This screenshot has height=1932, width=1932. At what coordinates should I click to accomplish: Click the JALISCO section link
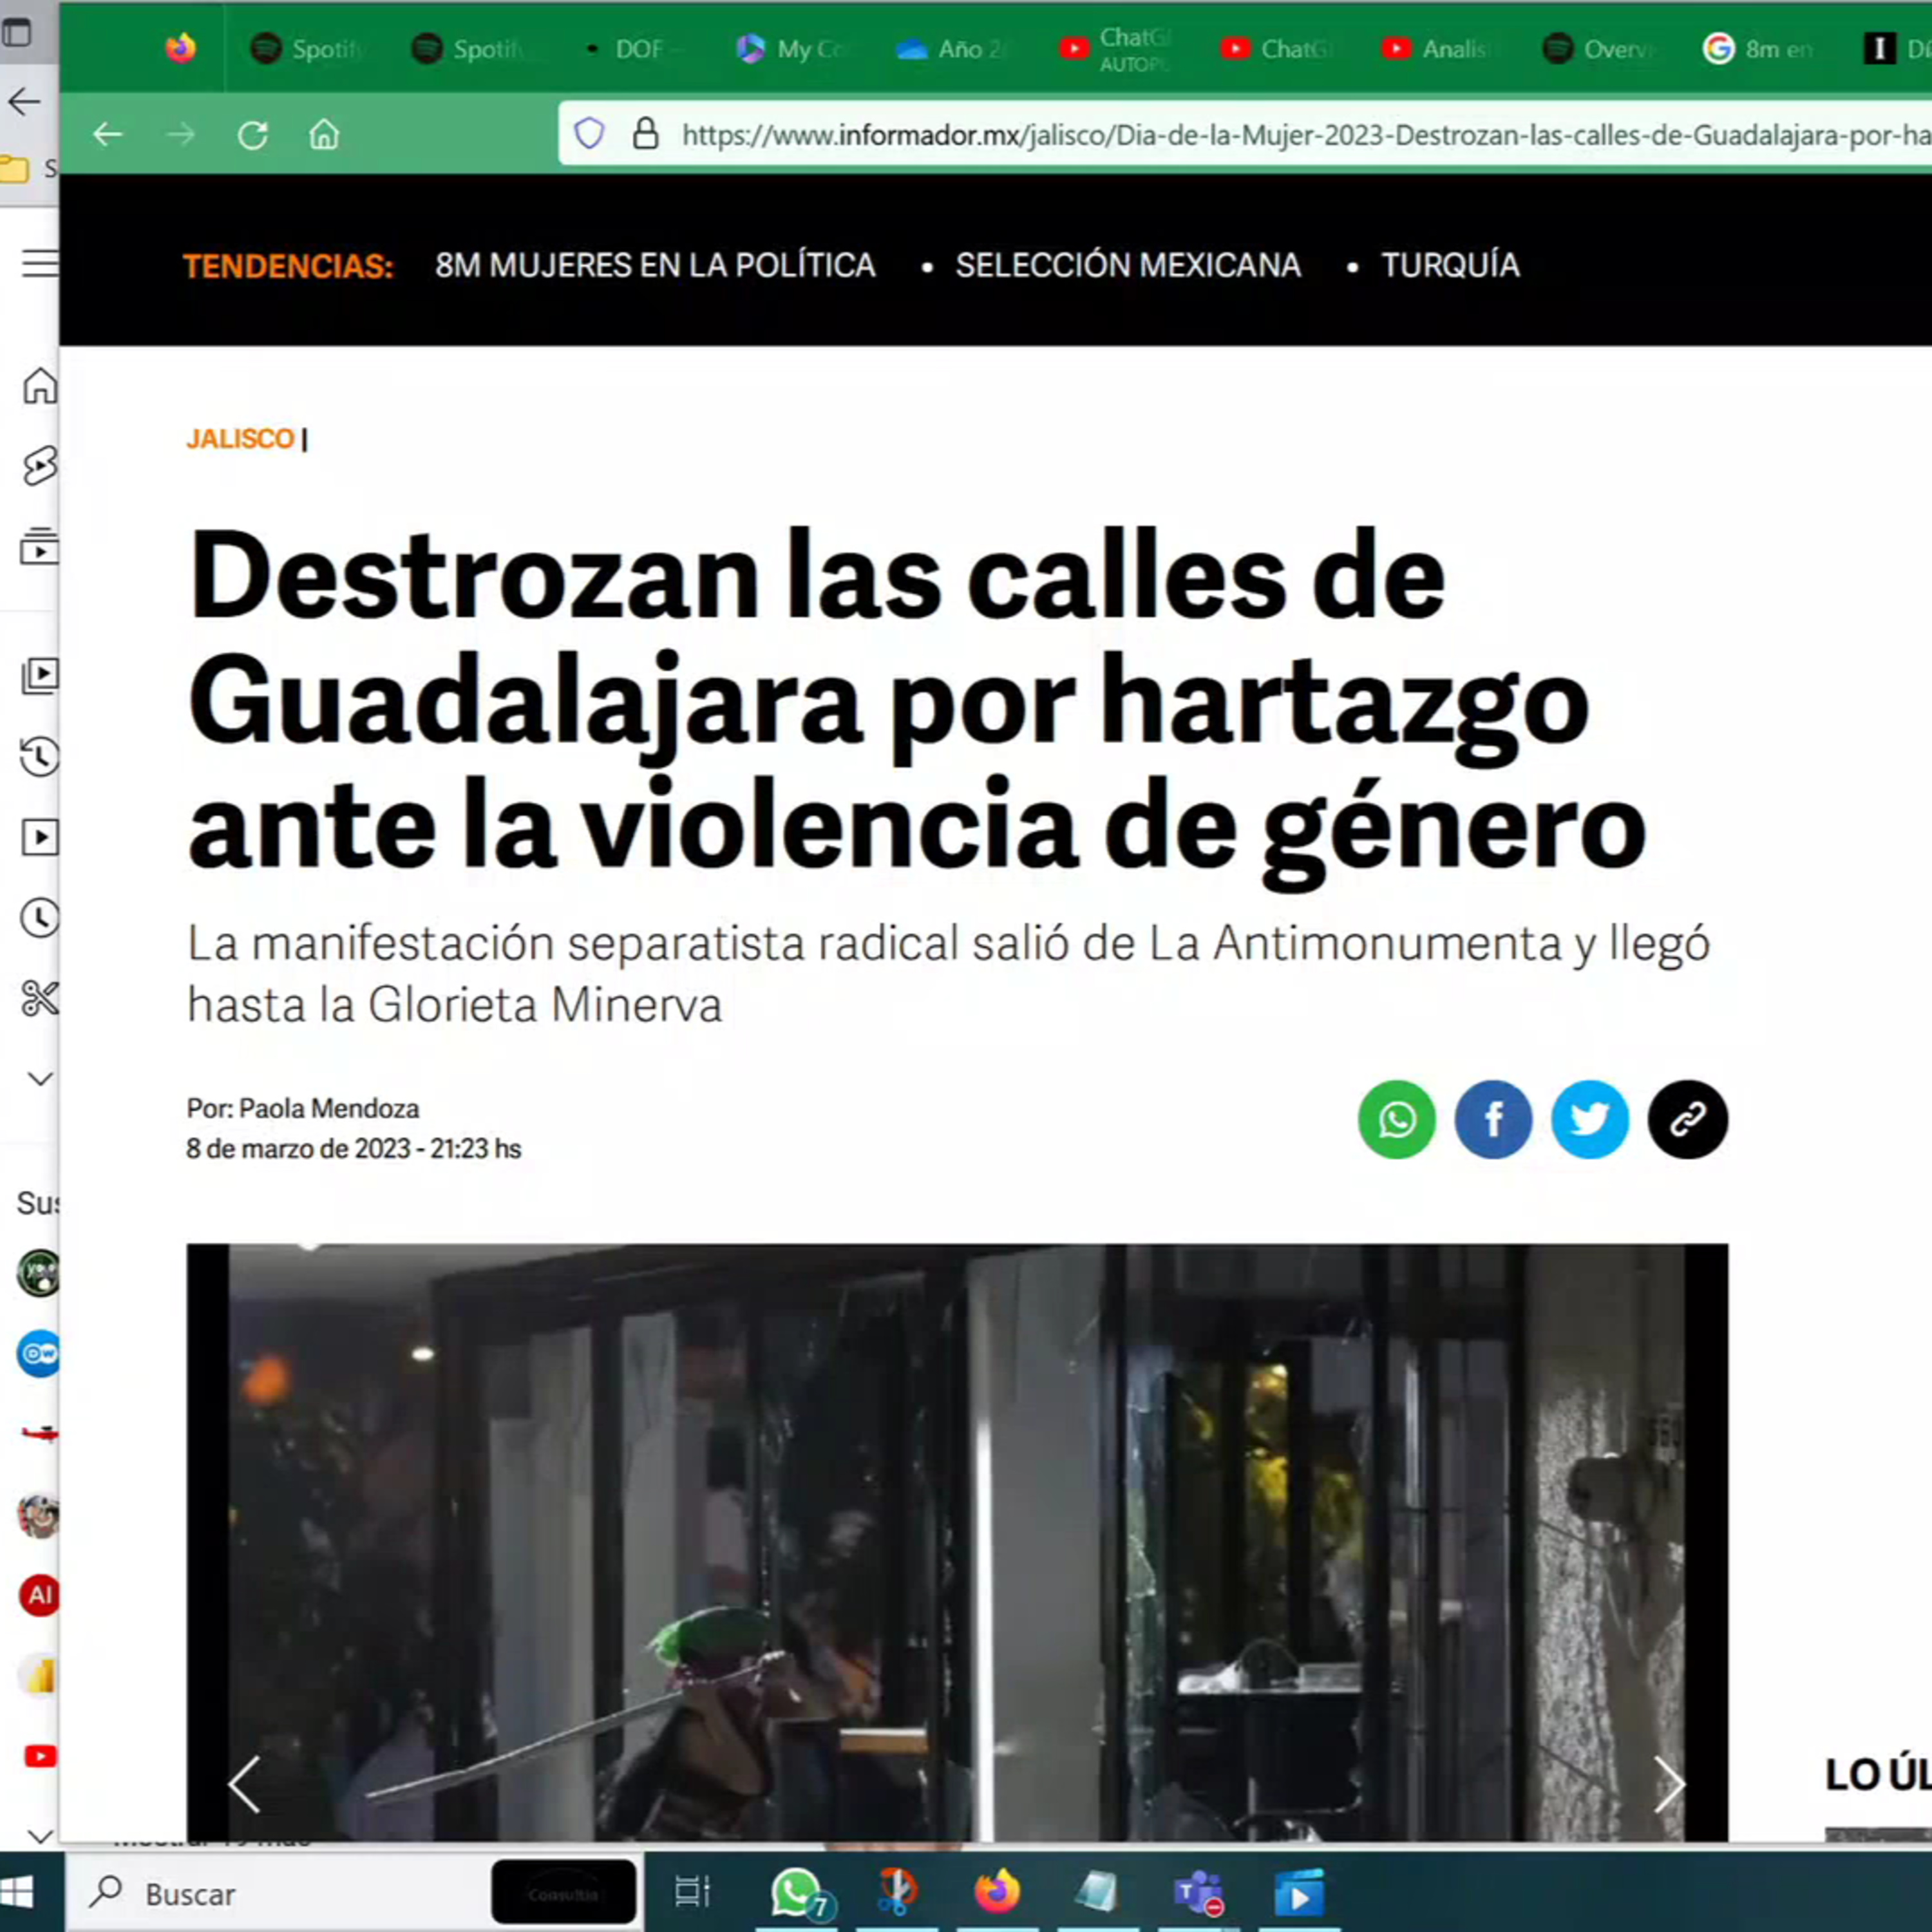pos(240,439)
